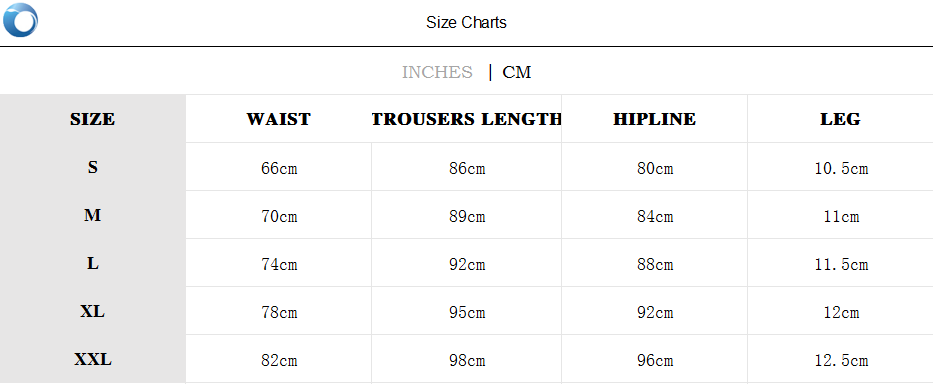Image resolution: width=933 pixels, height=384 pixels.
Task: Click the 12cm leg cell
Action: click(x=841, y=313)
